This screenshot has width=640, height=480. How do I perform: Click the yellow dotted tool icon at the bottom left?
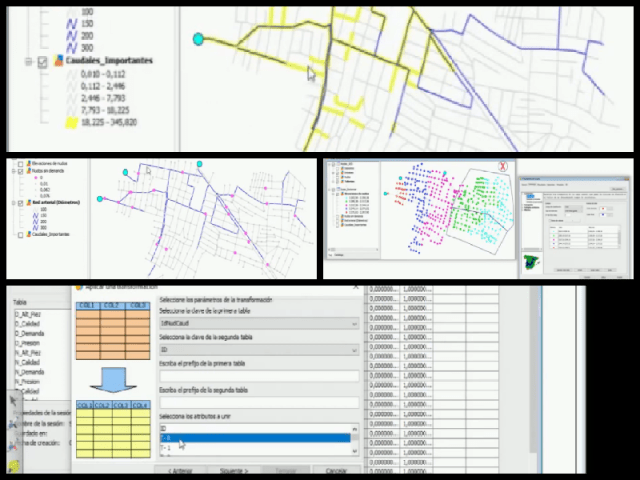pyautogui.click(x=13, y=464)
